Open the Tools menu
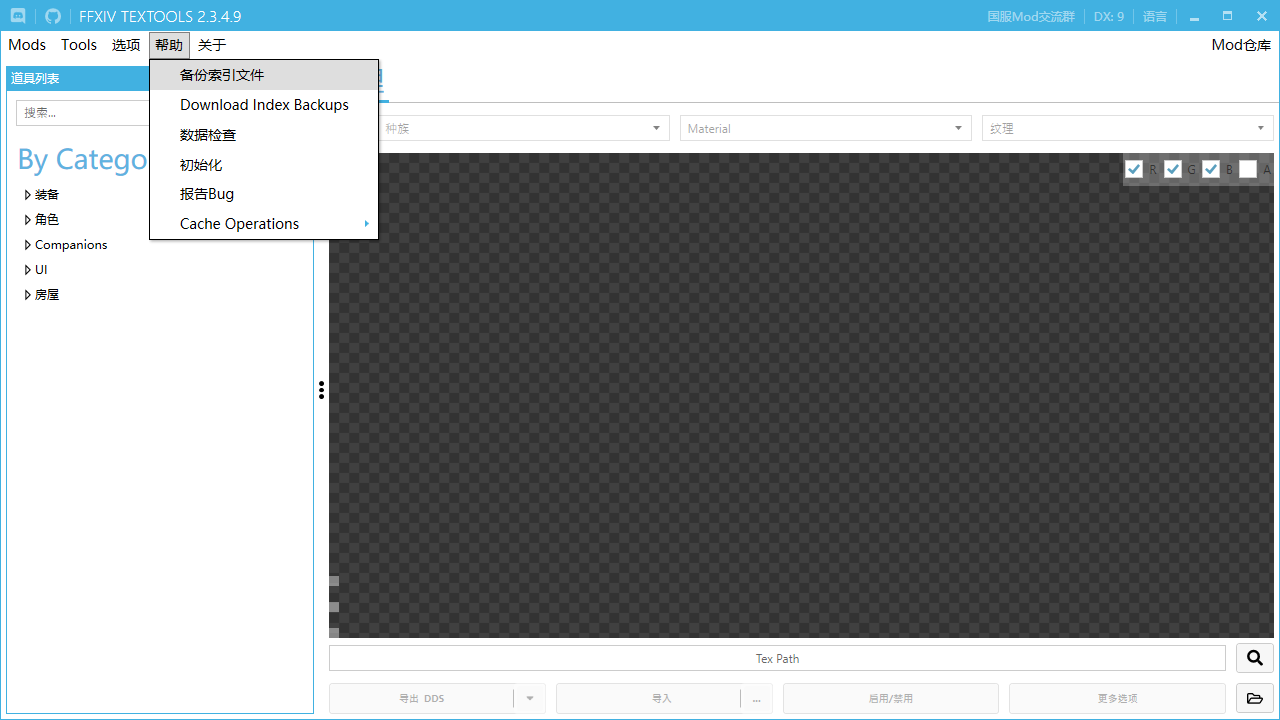The image size is (1280, 720). (x=79, y=45)
